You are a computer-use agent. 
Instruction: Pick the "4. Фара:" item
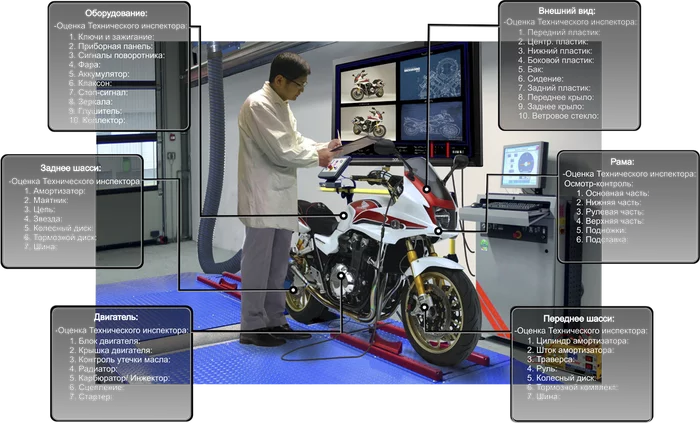[x=84, y=65]
